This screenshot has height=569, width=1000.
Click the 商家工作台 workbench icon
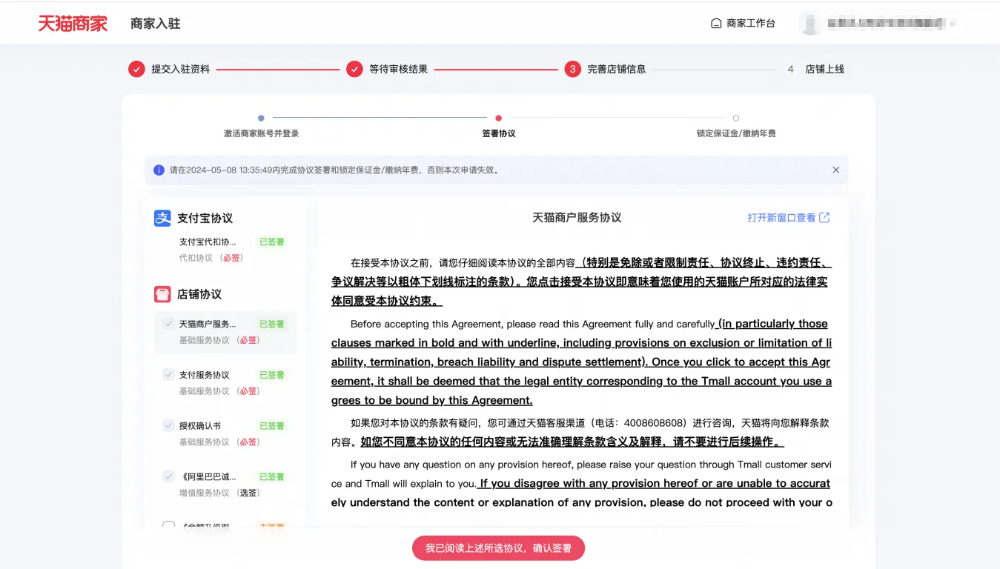(x=716, y=23)
